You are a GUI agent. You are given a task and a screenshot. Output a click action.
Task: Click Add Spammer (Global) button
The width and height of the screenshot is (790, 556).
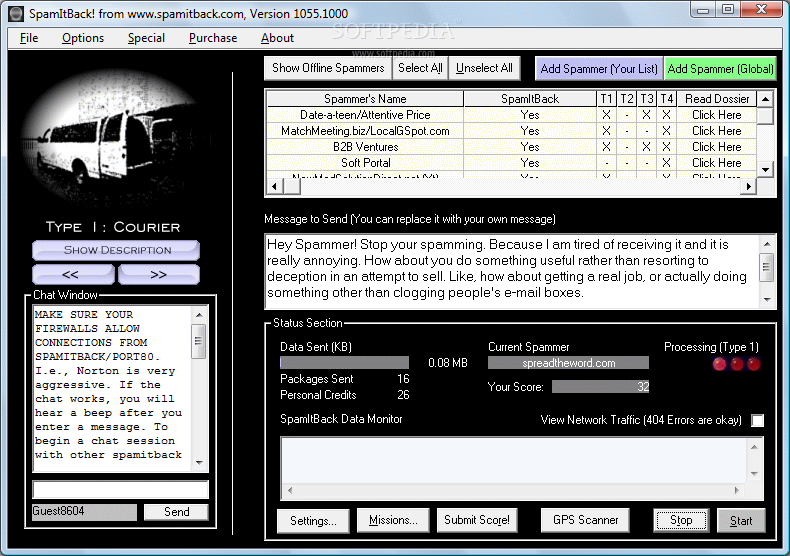[720, 68]
